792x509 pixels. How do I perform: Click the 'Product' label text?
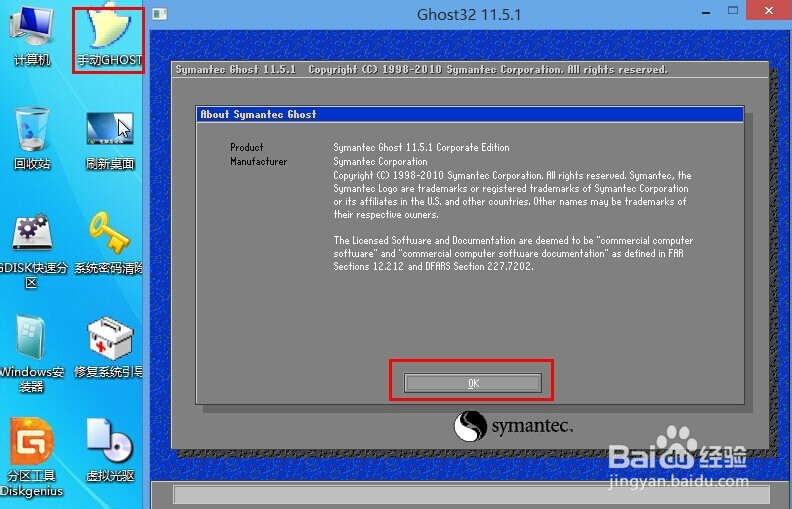pyautogui.click(x=246, y=147)
